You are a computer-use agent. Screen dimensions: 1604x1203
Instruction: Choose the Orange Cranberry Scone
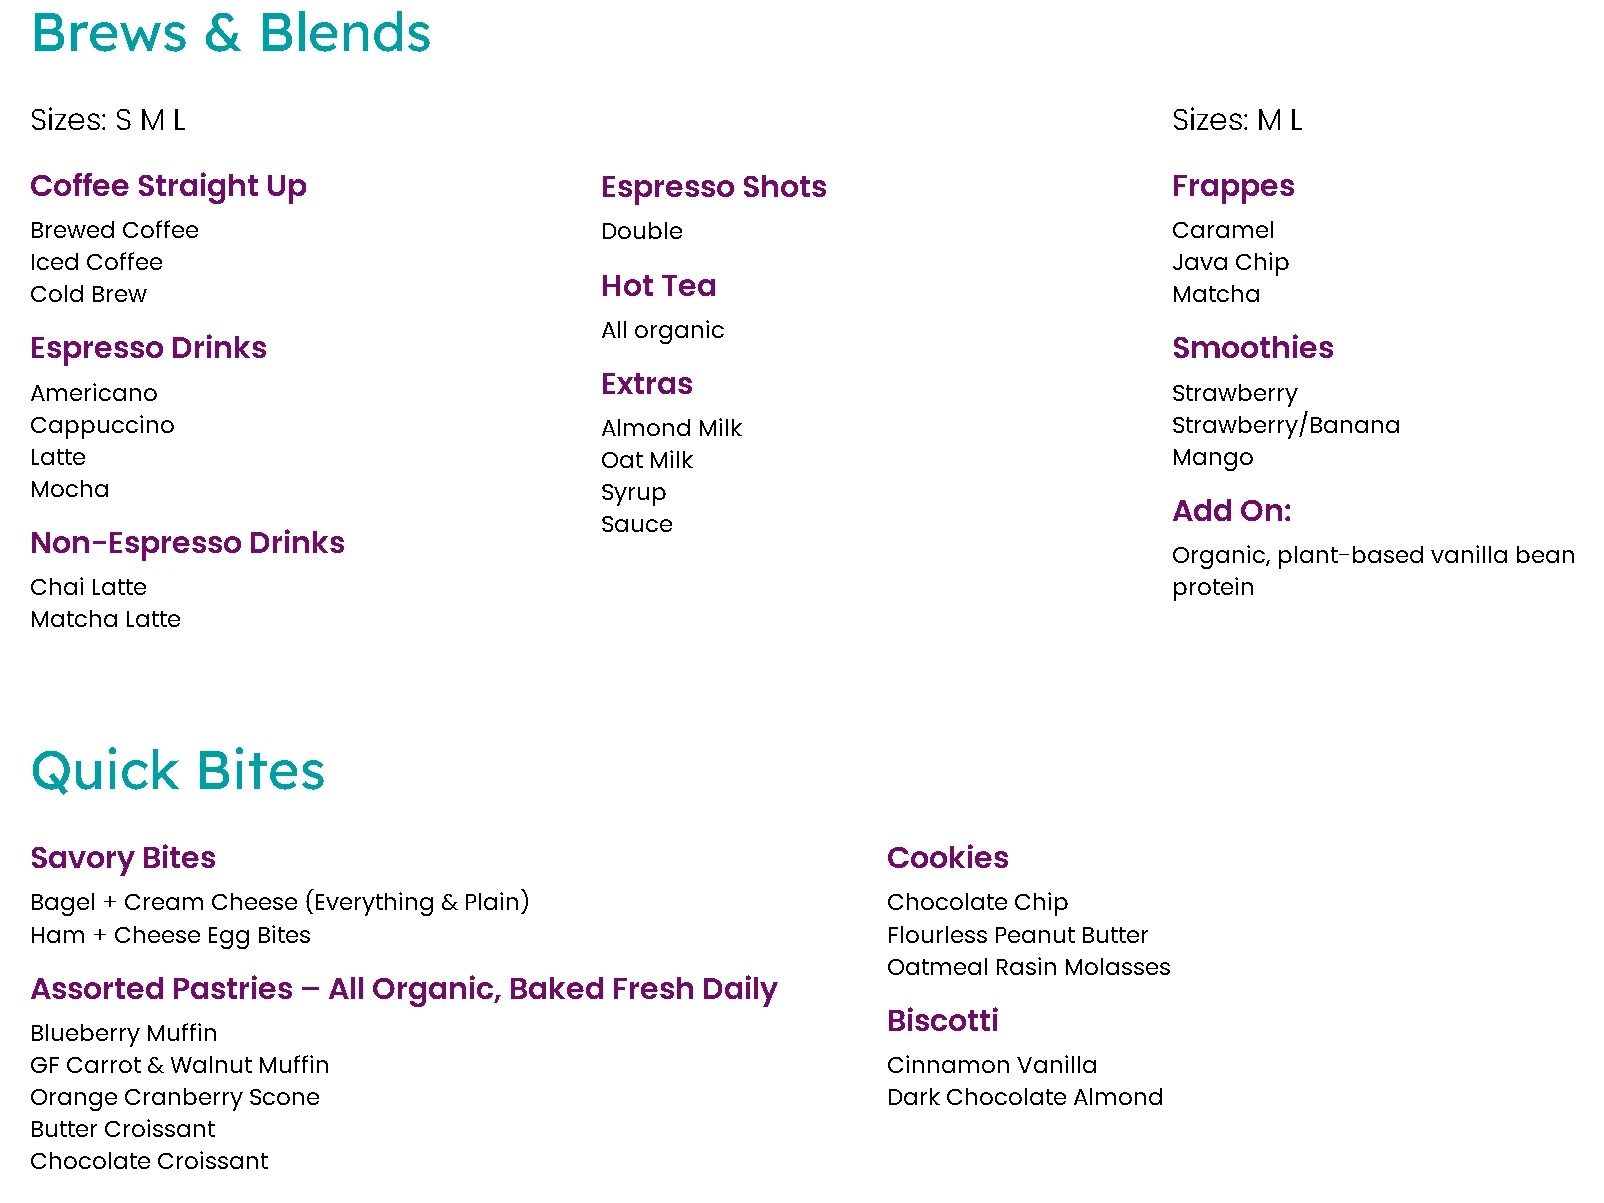point(175,1097)
